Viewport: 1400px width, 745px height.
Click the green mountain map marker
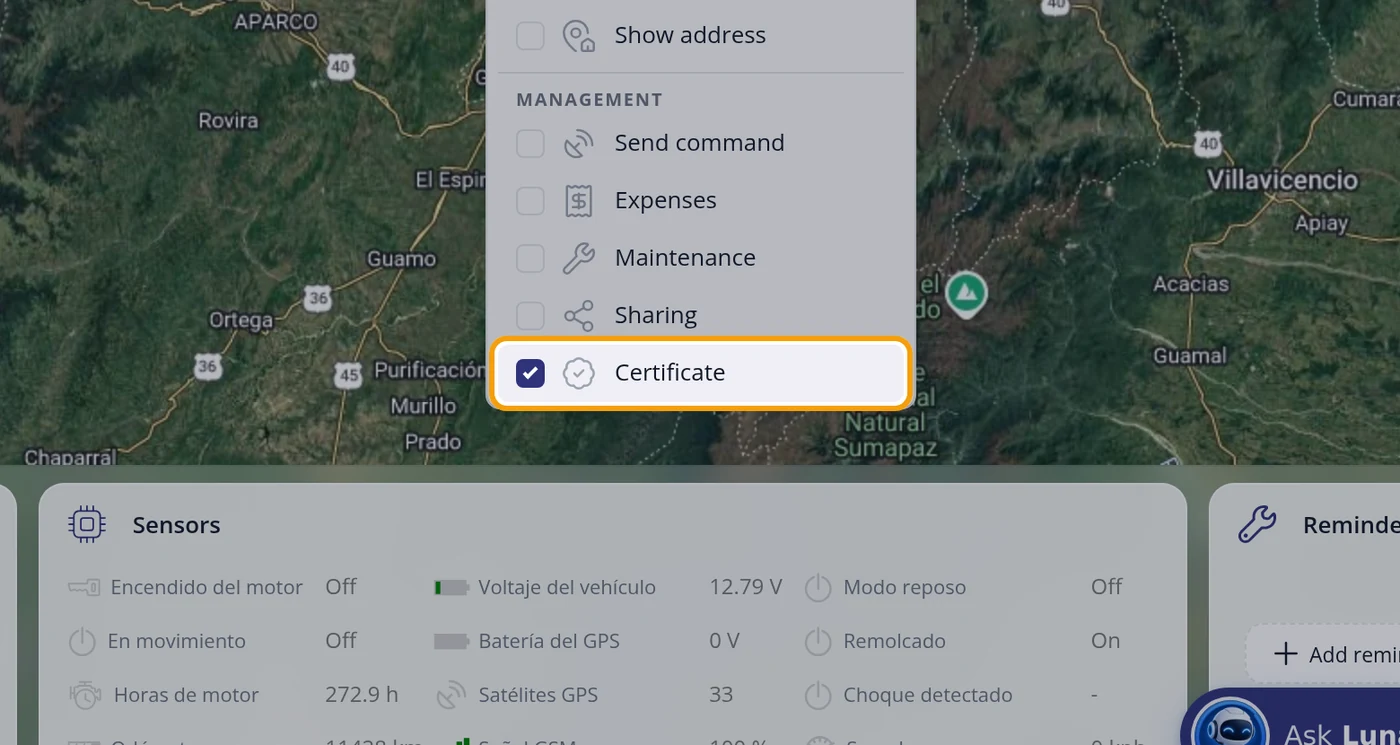[x=965, y=294]
